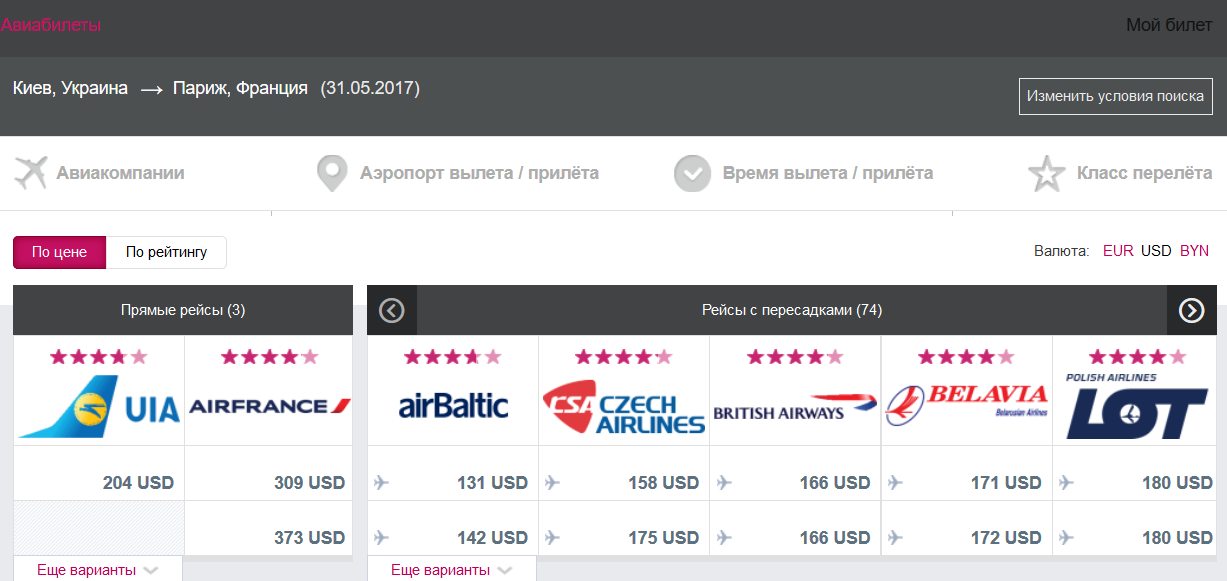Screen dimensions: 1227x581
Task: Click the airplane icon beside Авиакомпании filter
Action: [31, 172]
